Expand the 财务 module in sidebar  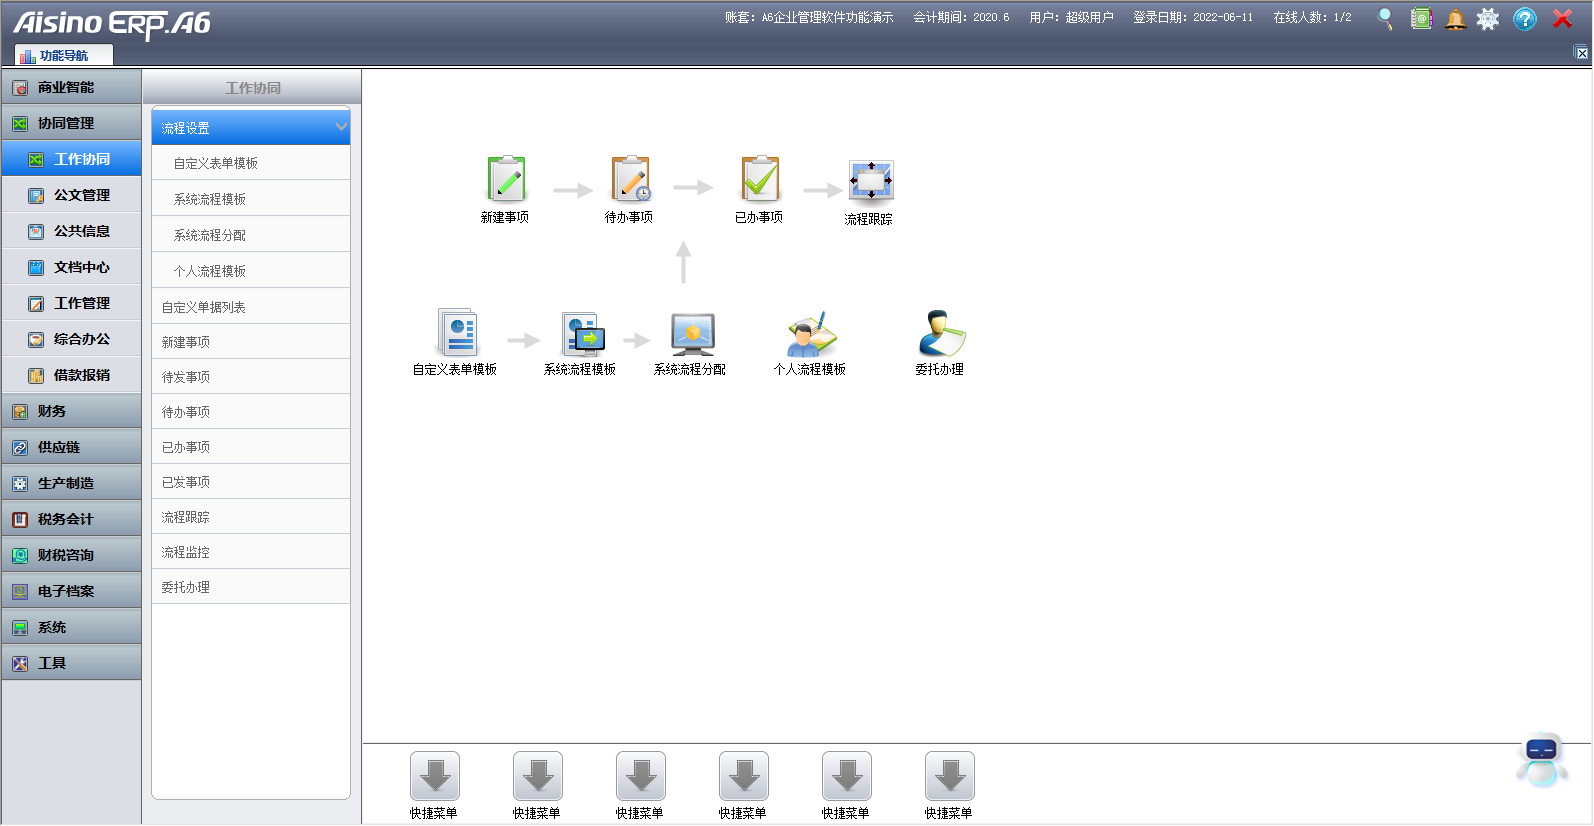pos(71,411)
